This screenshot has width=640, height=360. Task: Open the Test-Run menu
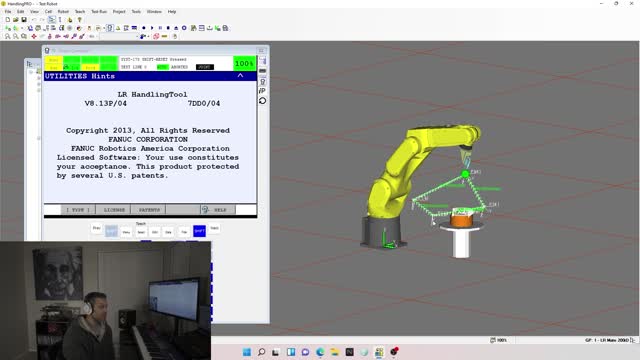point(99,11)
